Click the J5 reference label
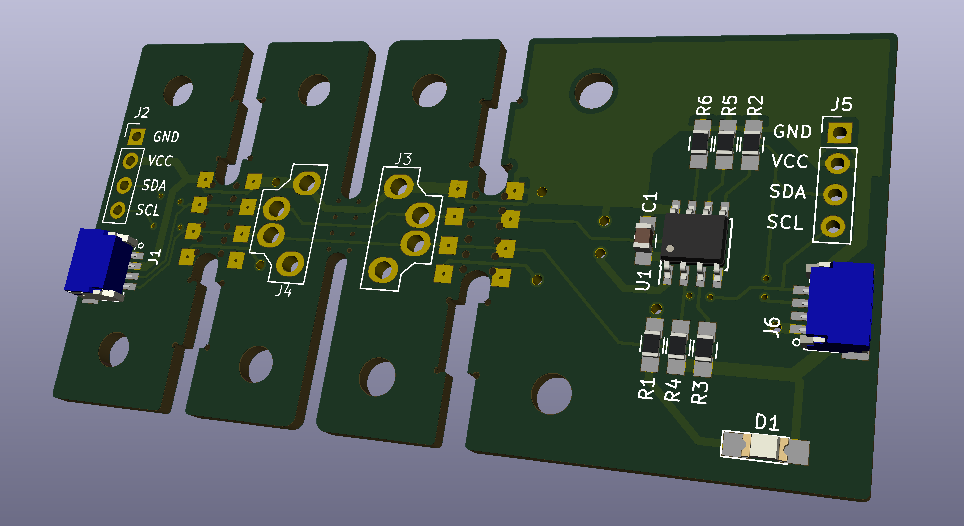Screen dimensions: 964x526 coord(841,104)
